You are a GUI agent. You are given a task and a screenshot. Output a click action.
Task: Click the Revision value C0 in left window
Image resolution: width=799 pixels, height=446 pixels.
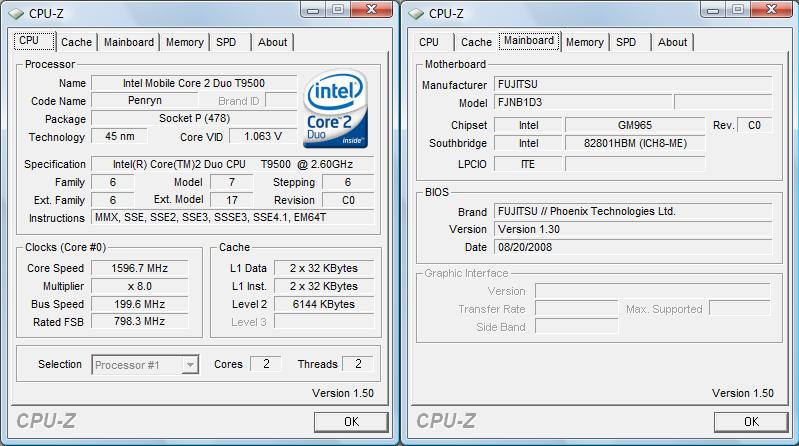point(348,200)
